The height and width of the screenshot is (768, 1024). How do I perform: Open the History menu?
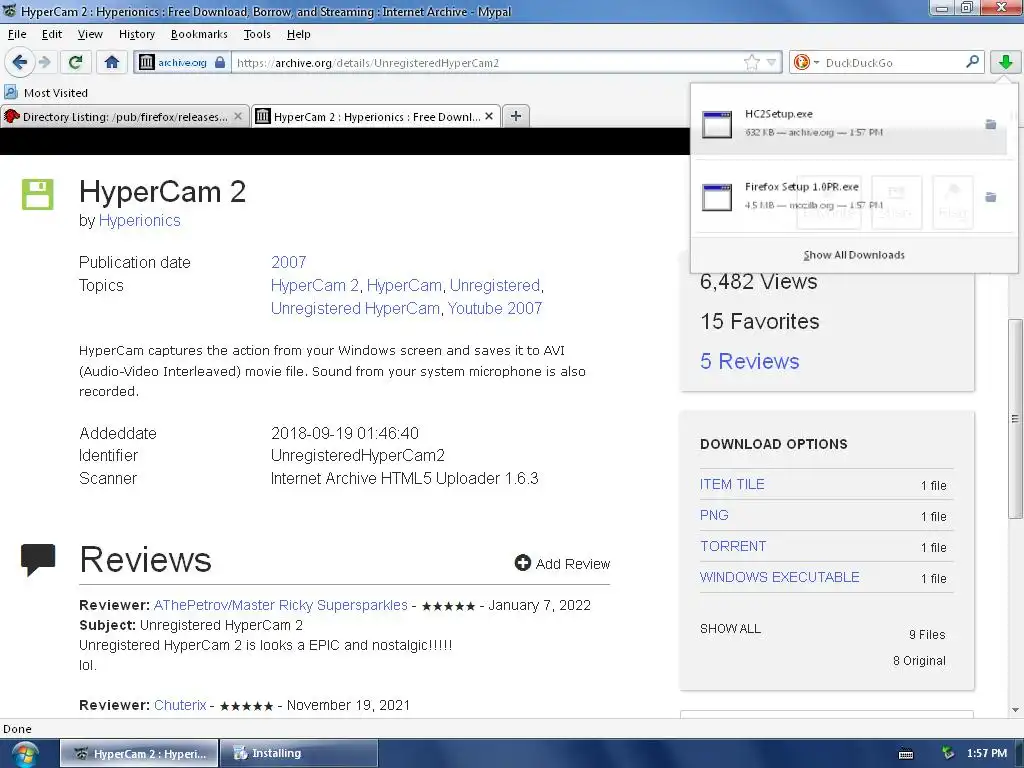click(136, 34)
